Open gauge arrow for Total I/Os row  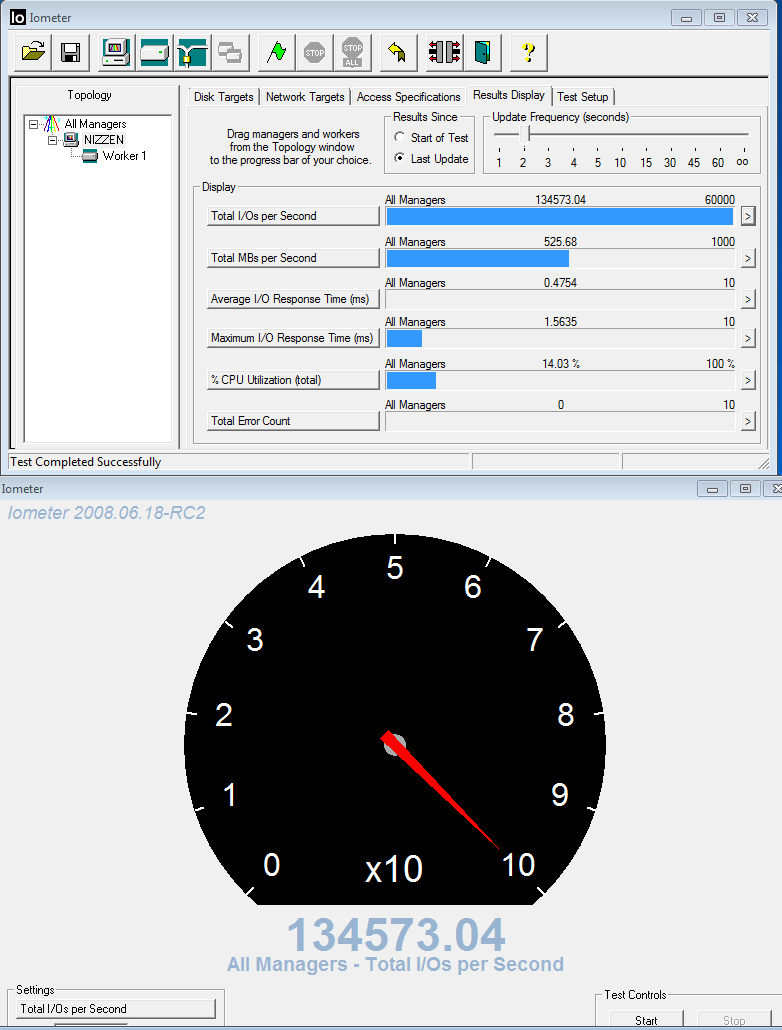pyautogui.click(x=748, y=216)
